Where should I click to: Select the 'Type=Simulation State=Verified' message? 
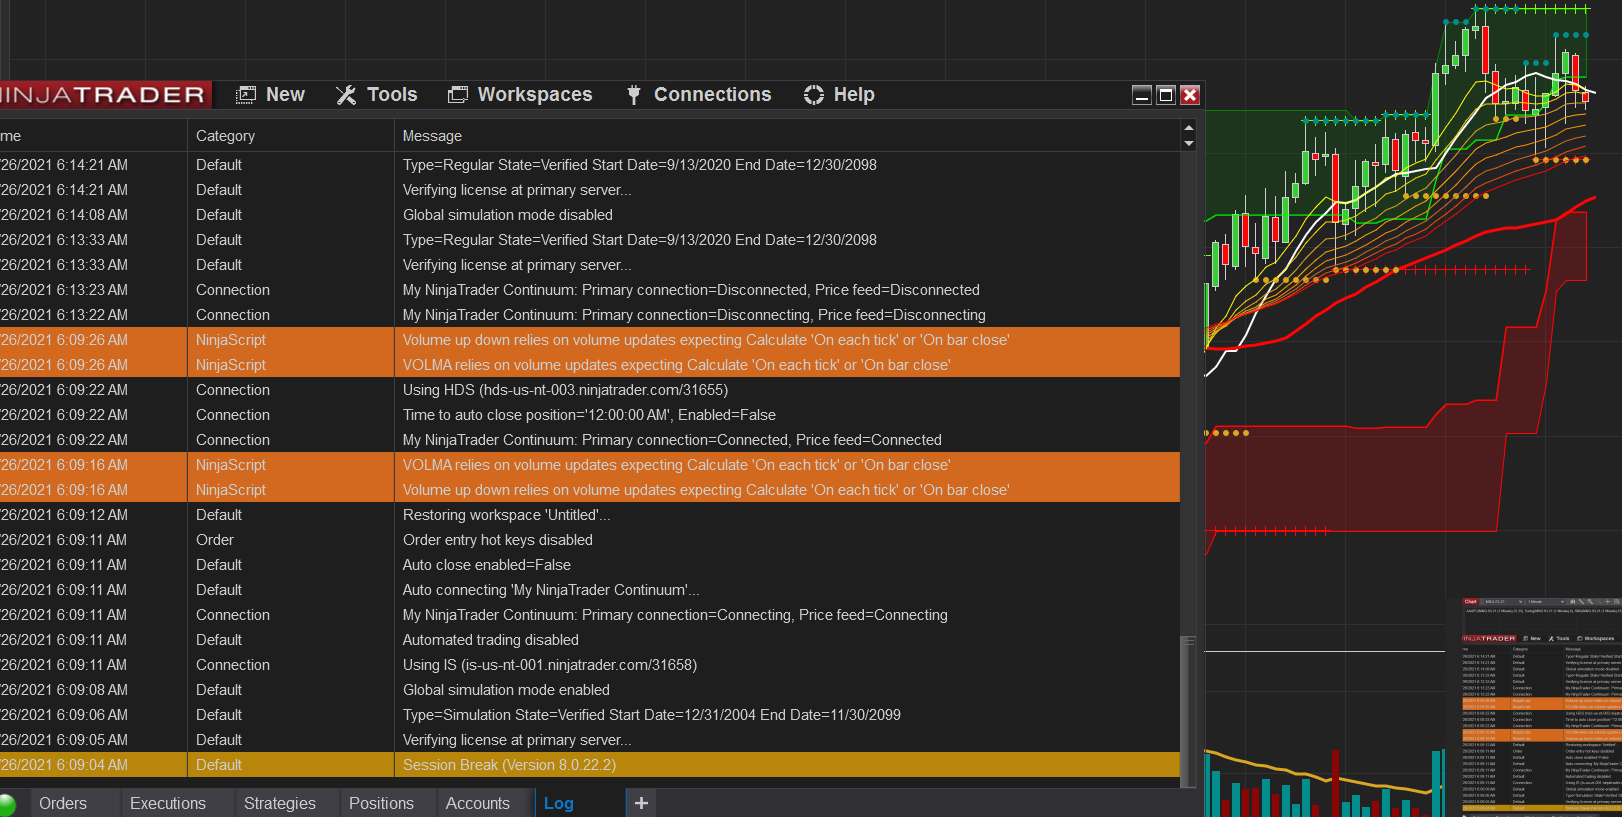(652, 715)
